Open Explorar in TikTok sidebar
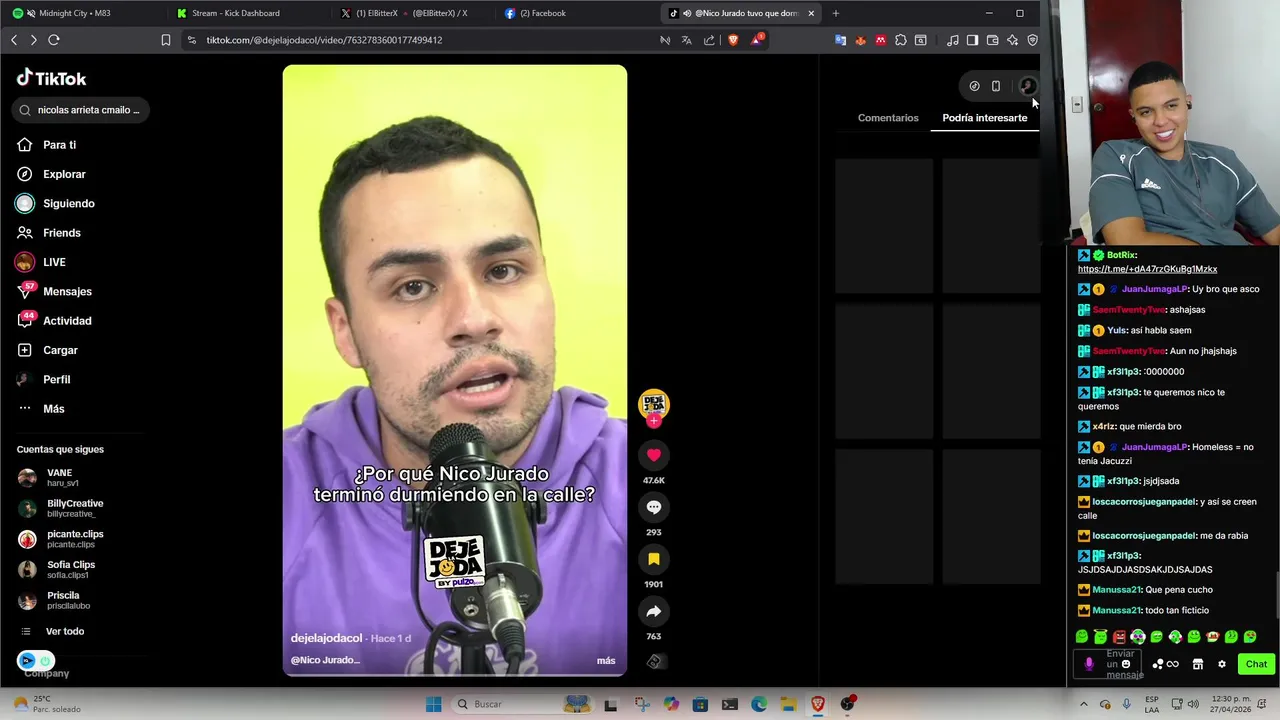The height and width of the screenshot is (720, 1280). coord(64,174)
